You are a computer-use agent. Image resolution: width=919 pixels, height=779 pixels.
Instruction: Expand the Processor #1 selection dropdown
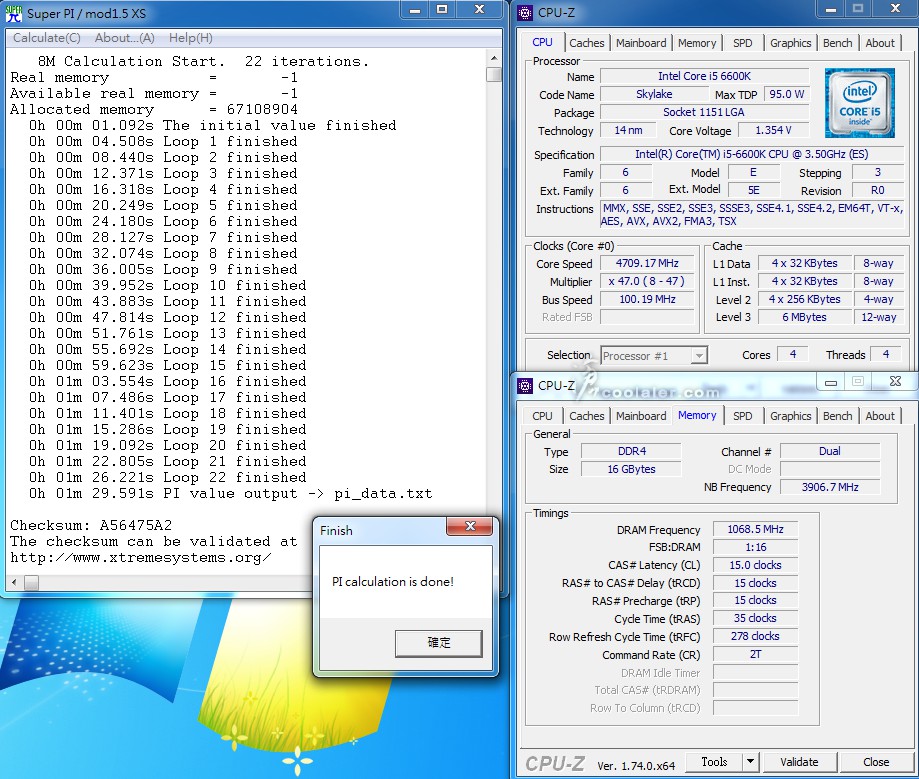coord(699,356)
